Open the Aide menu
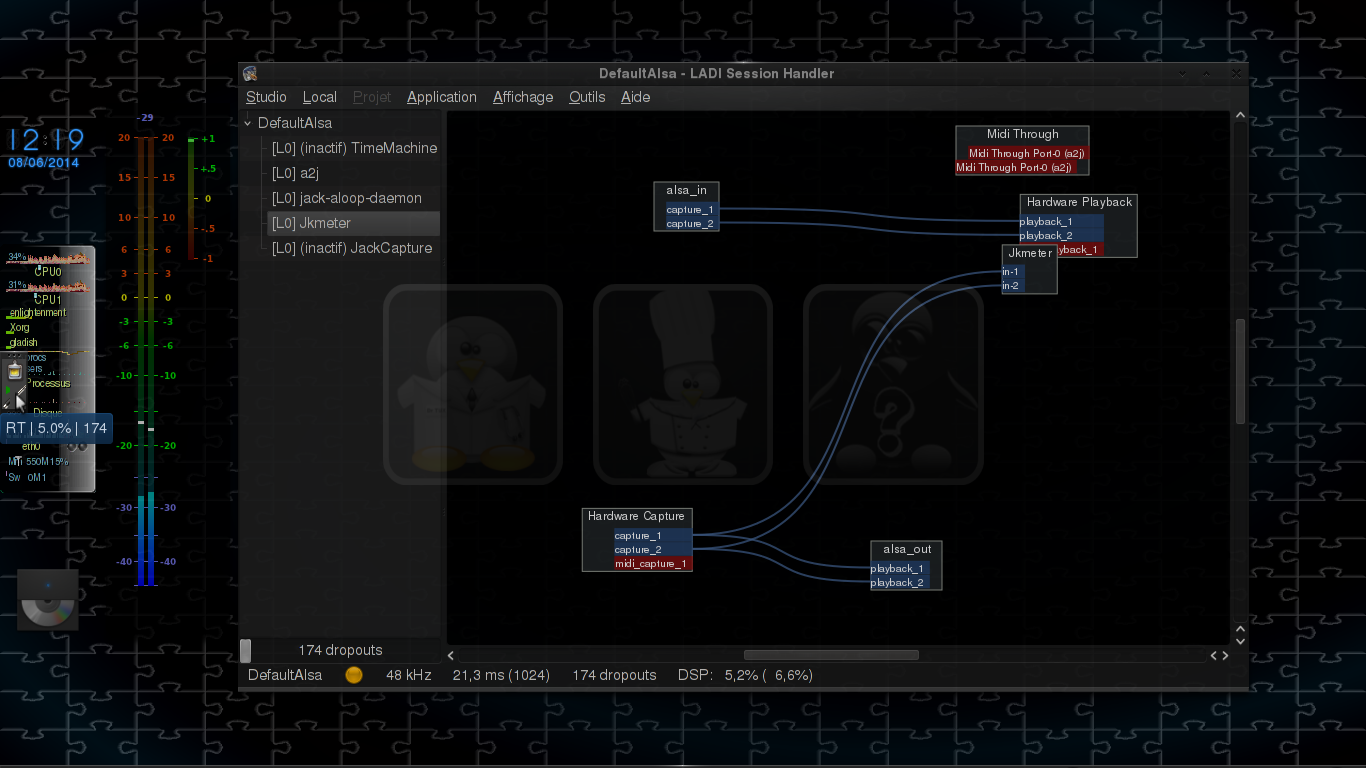 coord(636,97)
